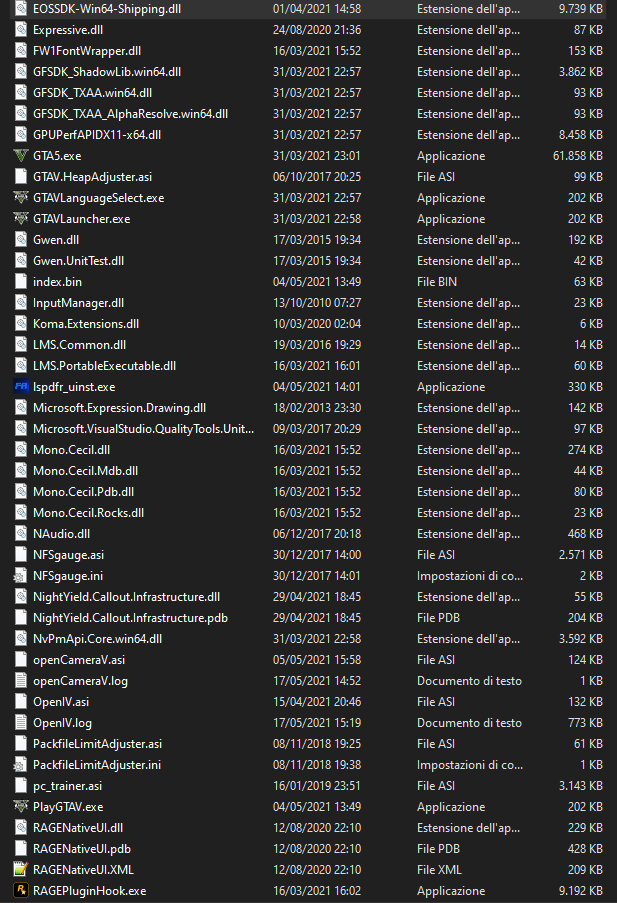Click the 2.571 KB size of NFSgauge.asi
This screenshot has width=617, height=903.
[581, 555]
